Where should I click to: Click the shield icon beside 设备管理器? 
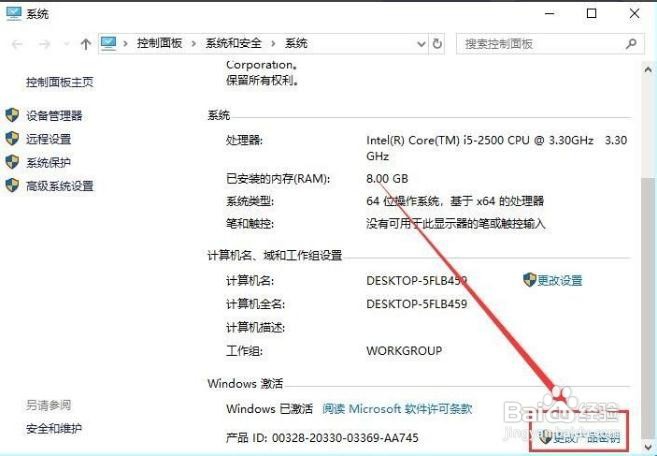12,115
